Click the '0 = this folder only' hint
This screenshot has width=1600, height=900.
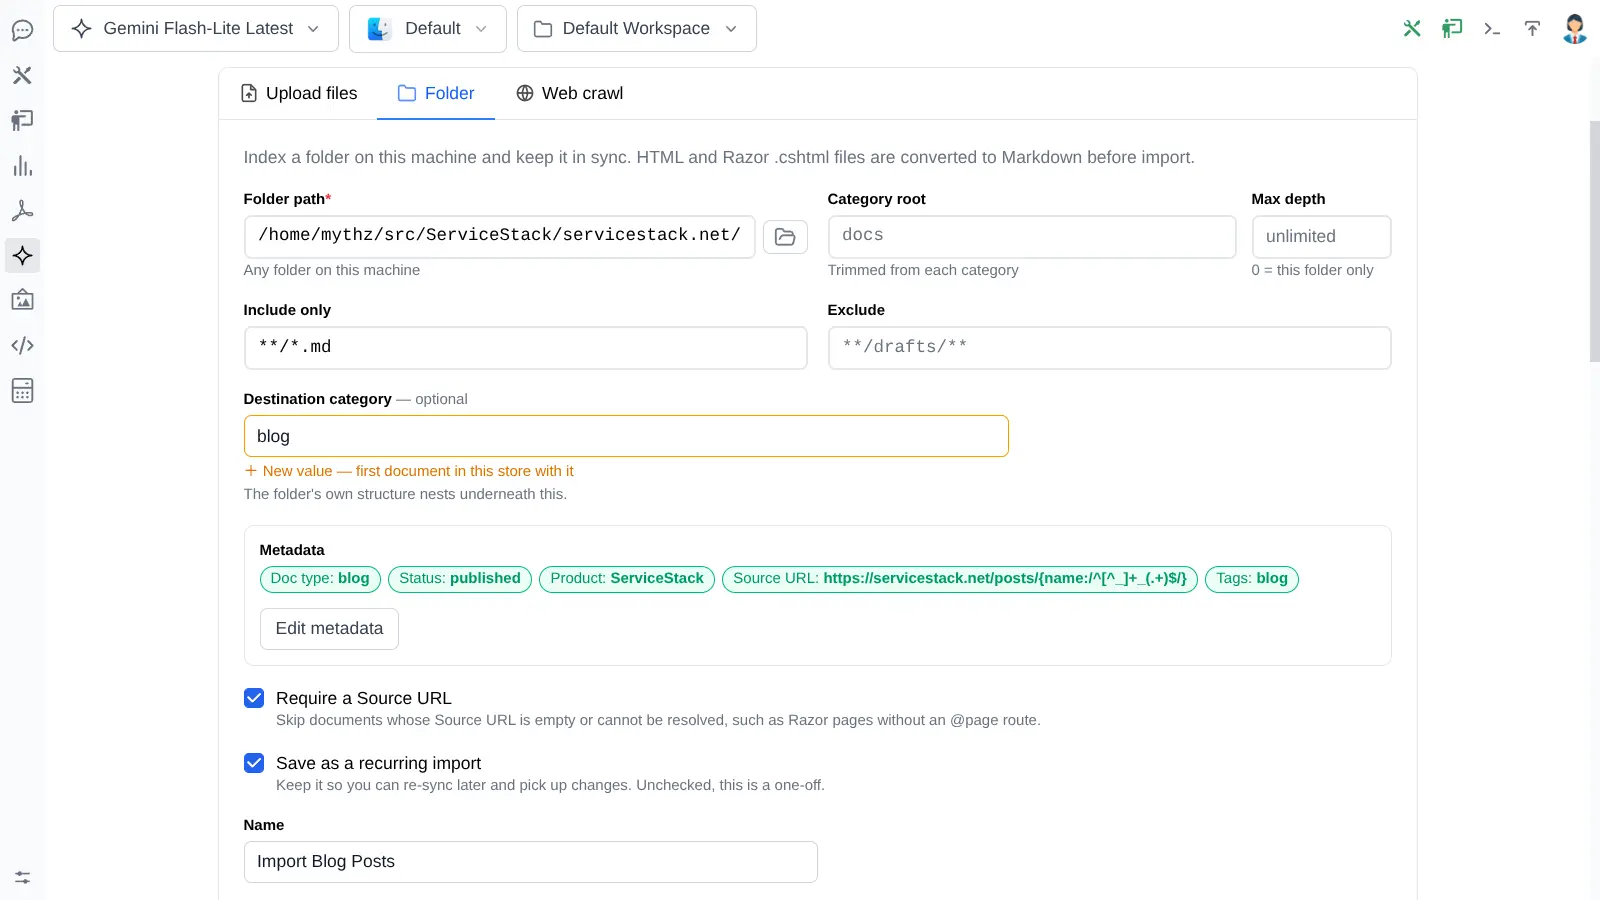(1313, 270)
